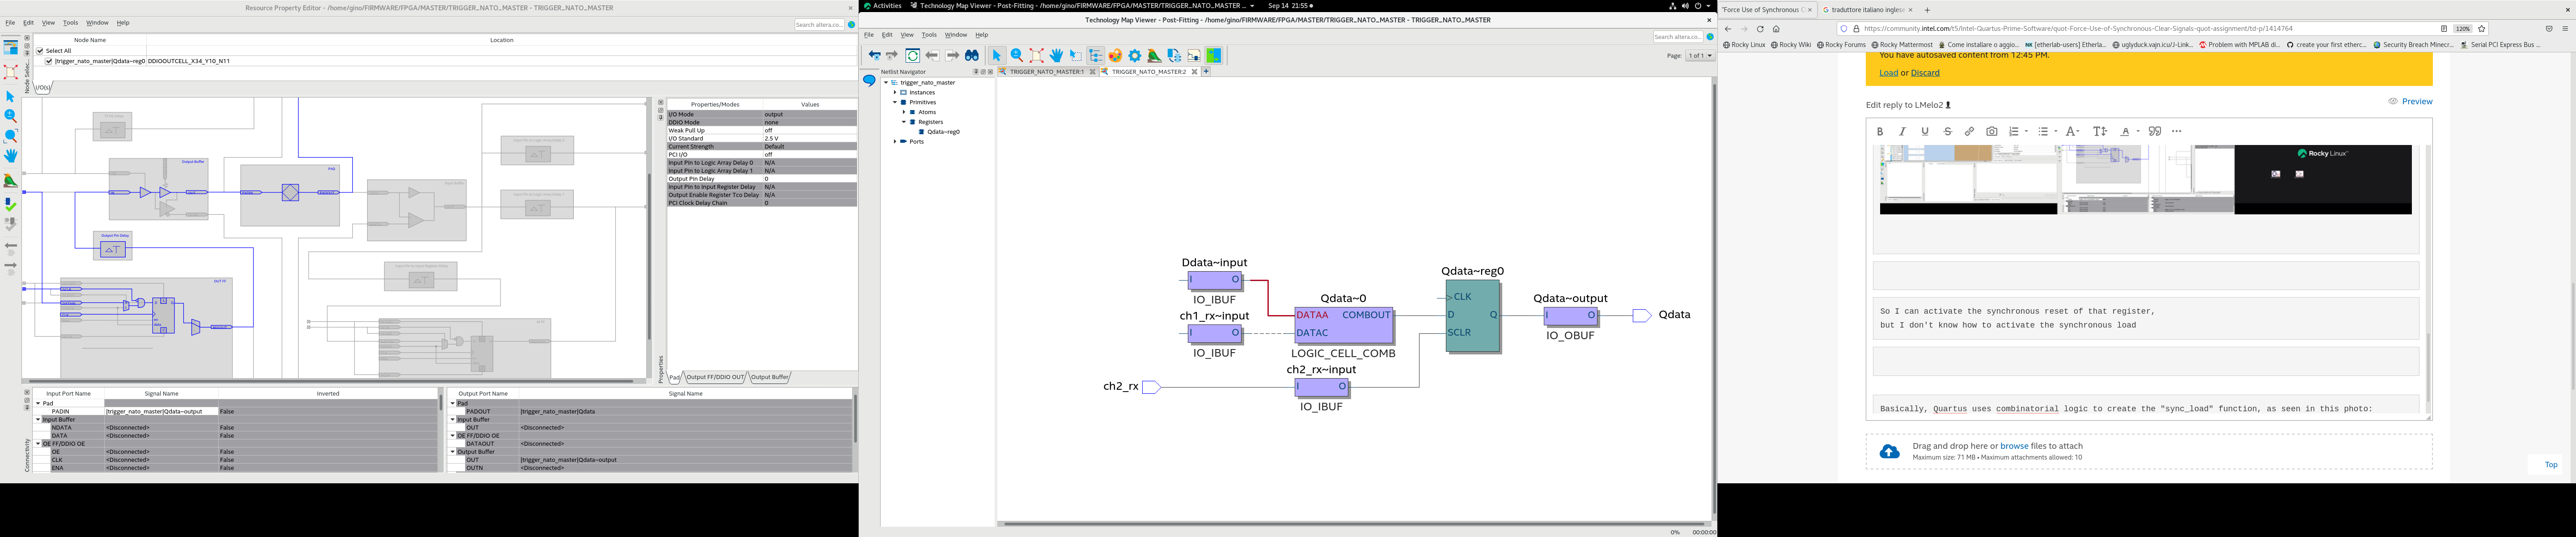2576x537 pixels.
Task: Click the blockquote icon in reply editor
Action: [x=2155, y=132]
